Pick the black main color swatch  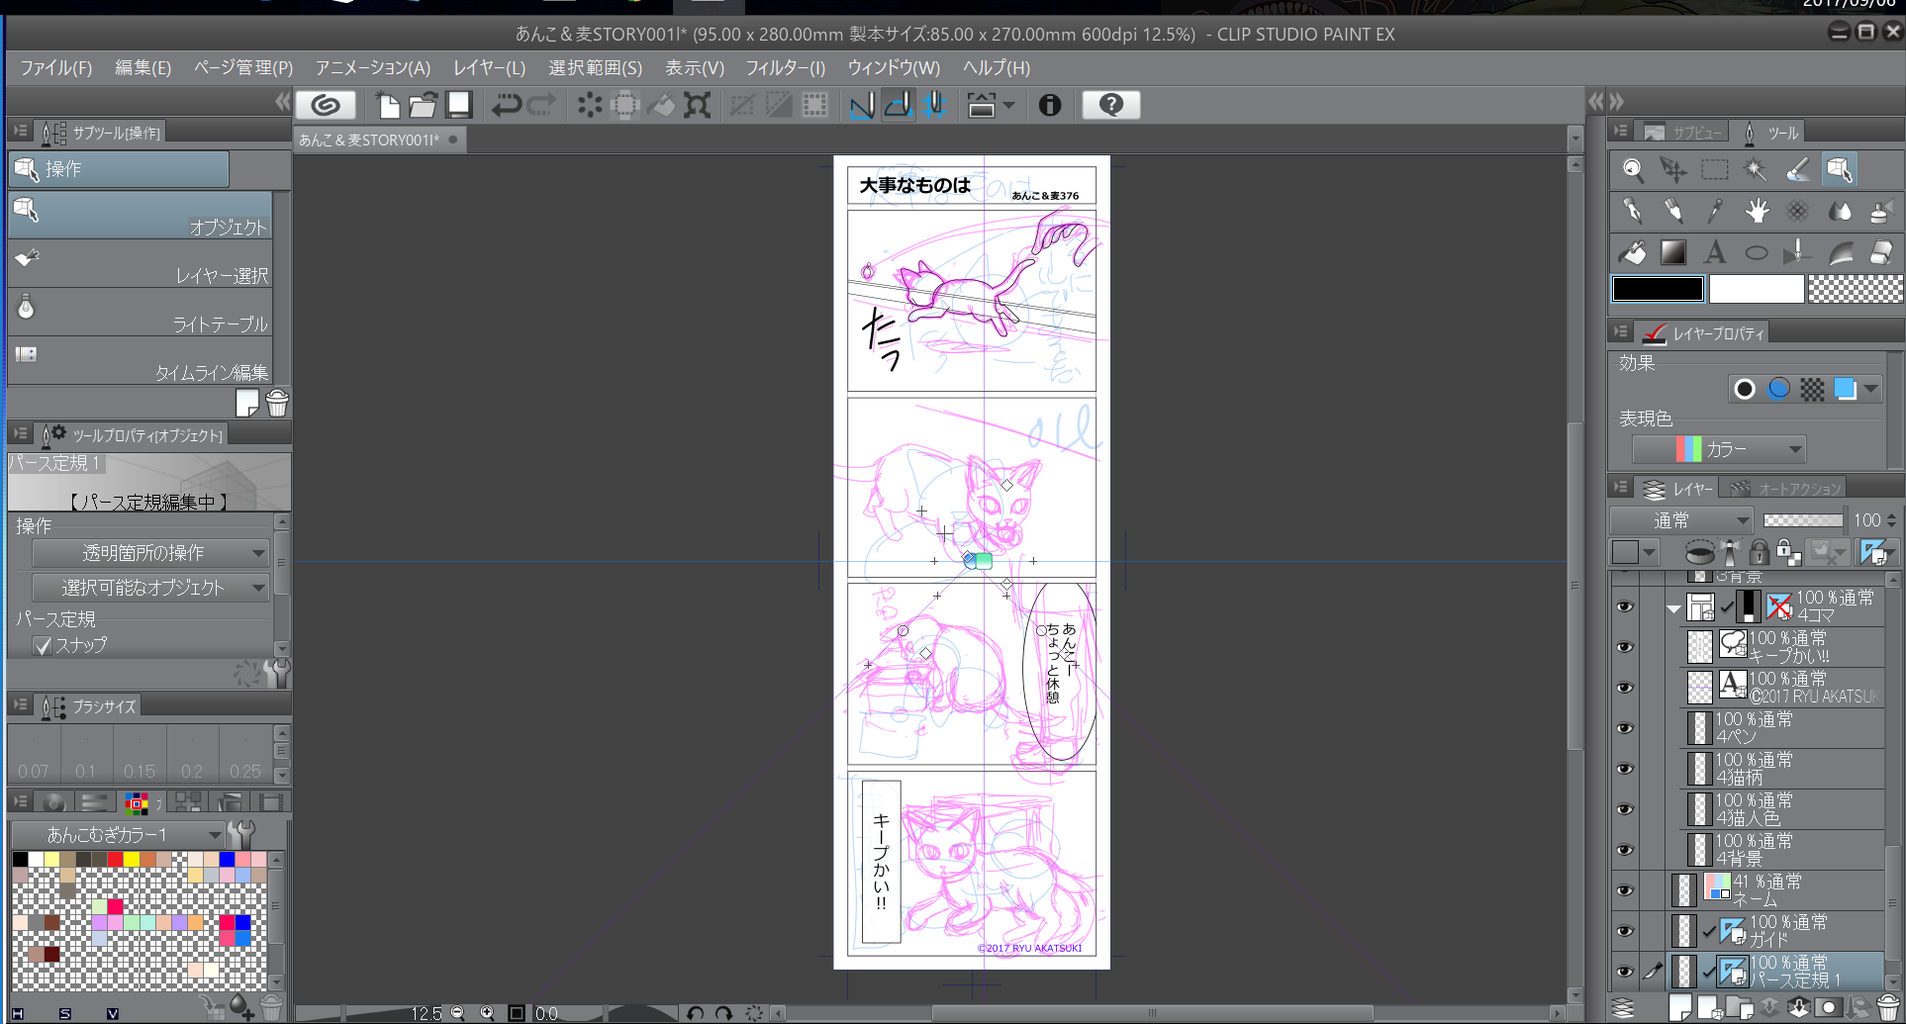pos(1657,289)
